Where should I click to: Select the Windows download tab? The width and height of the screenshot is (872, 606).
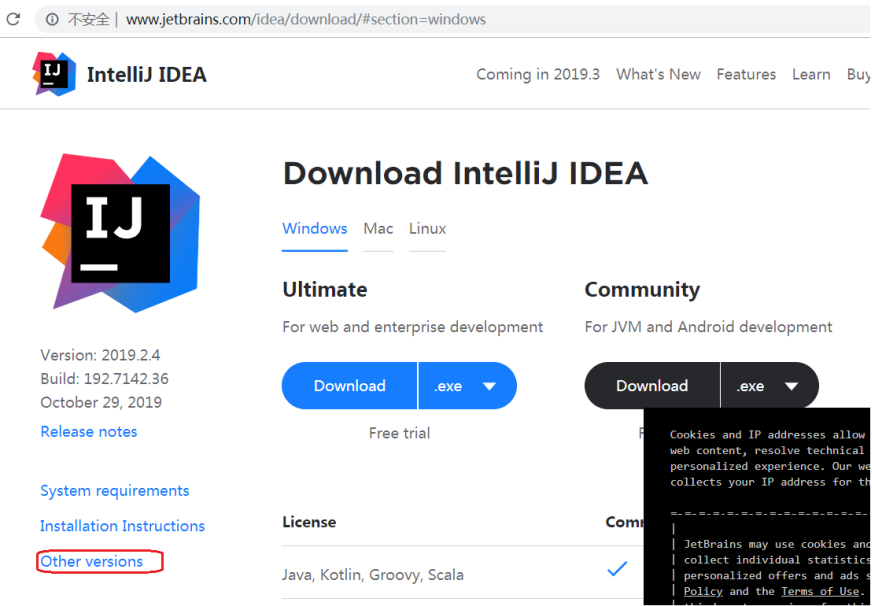click(x=315, y=228)
